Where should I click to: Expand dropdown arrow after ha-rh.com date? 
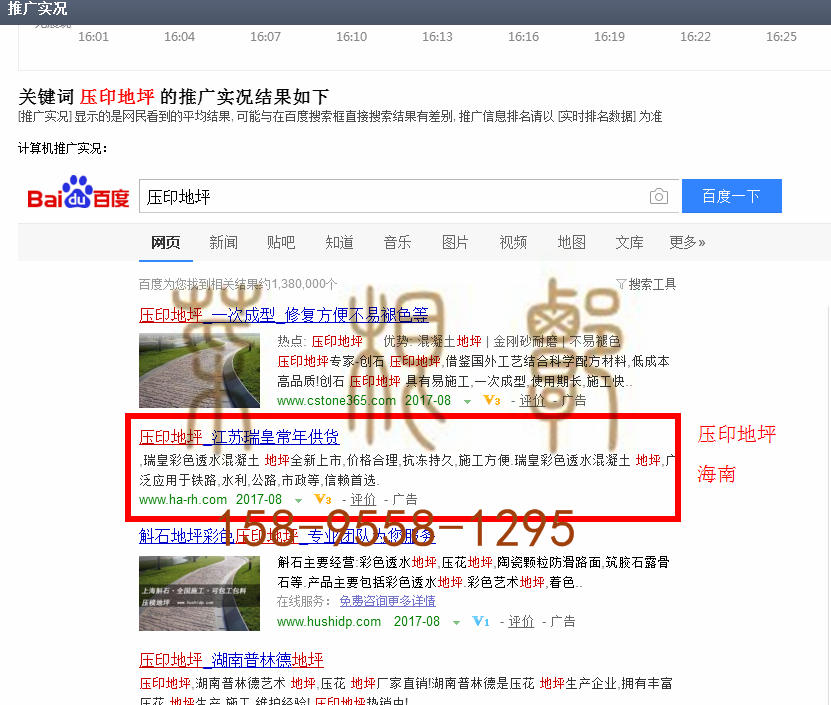(298, 501)
